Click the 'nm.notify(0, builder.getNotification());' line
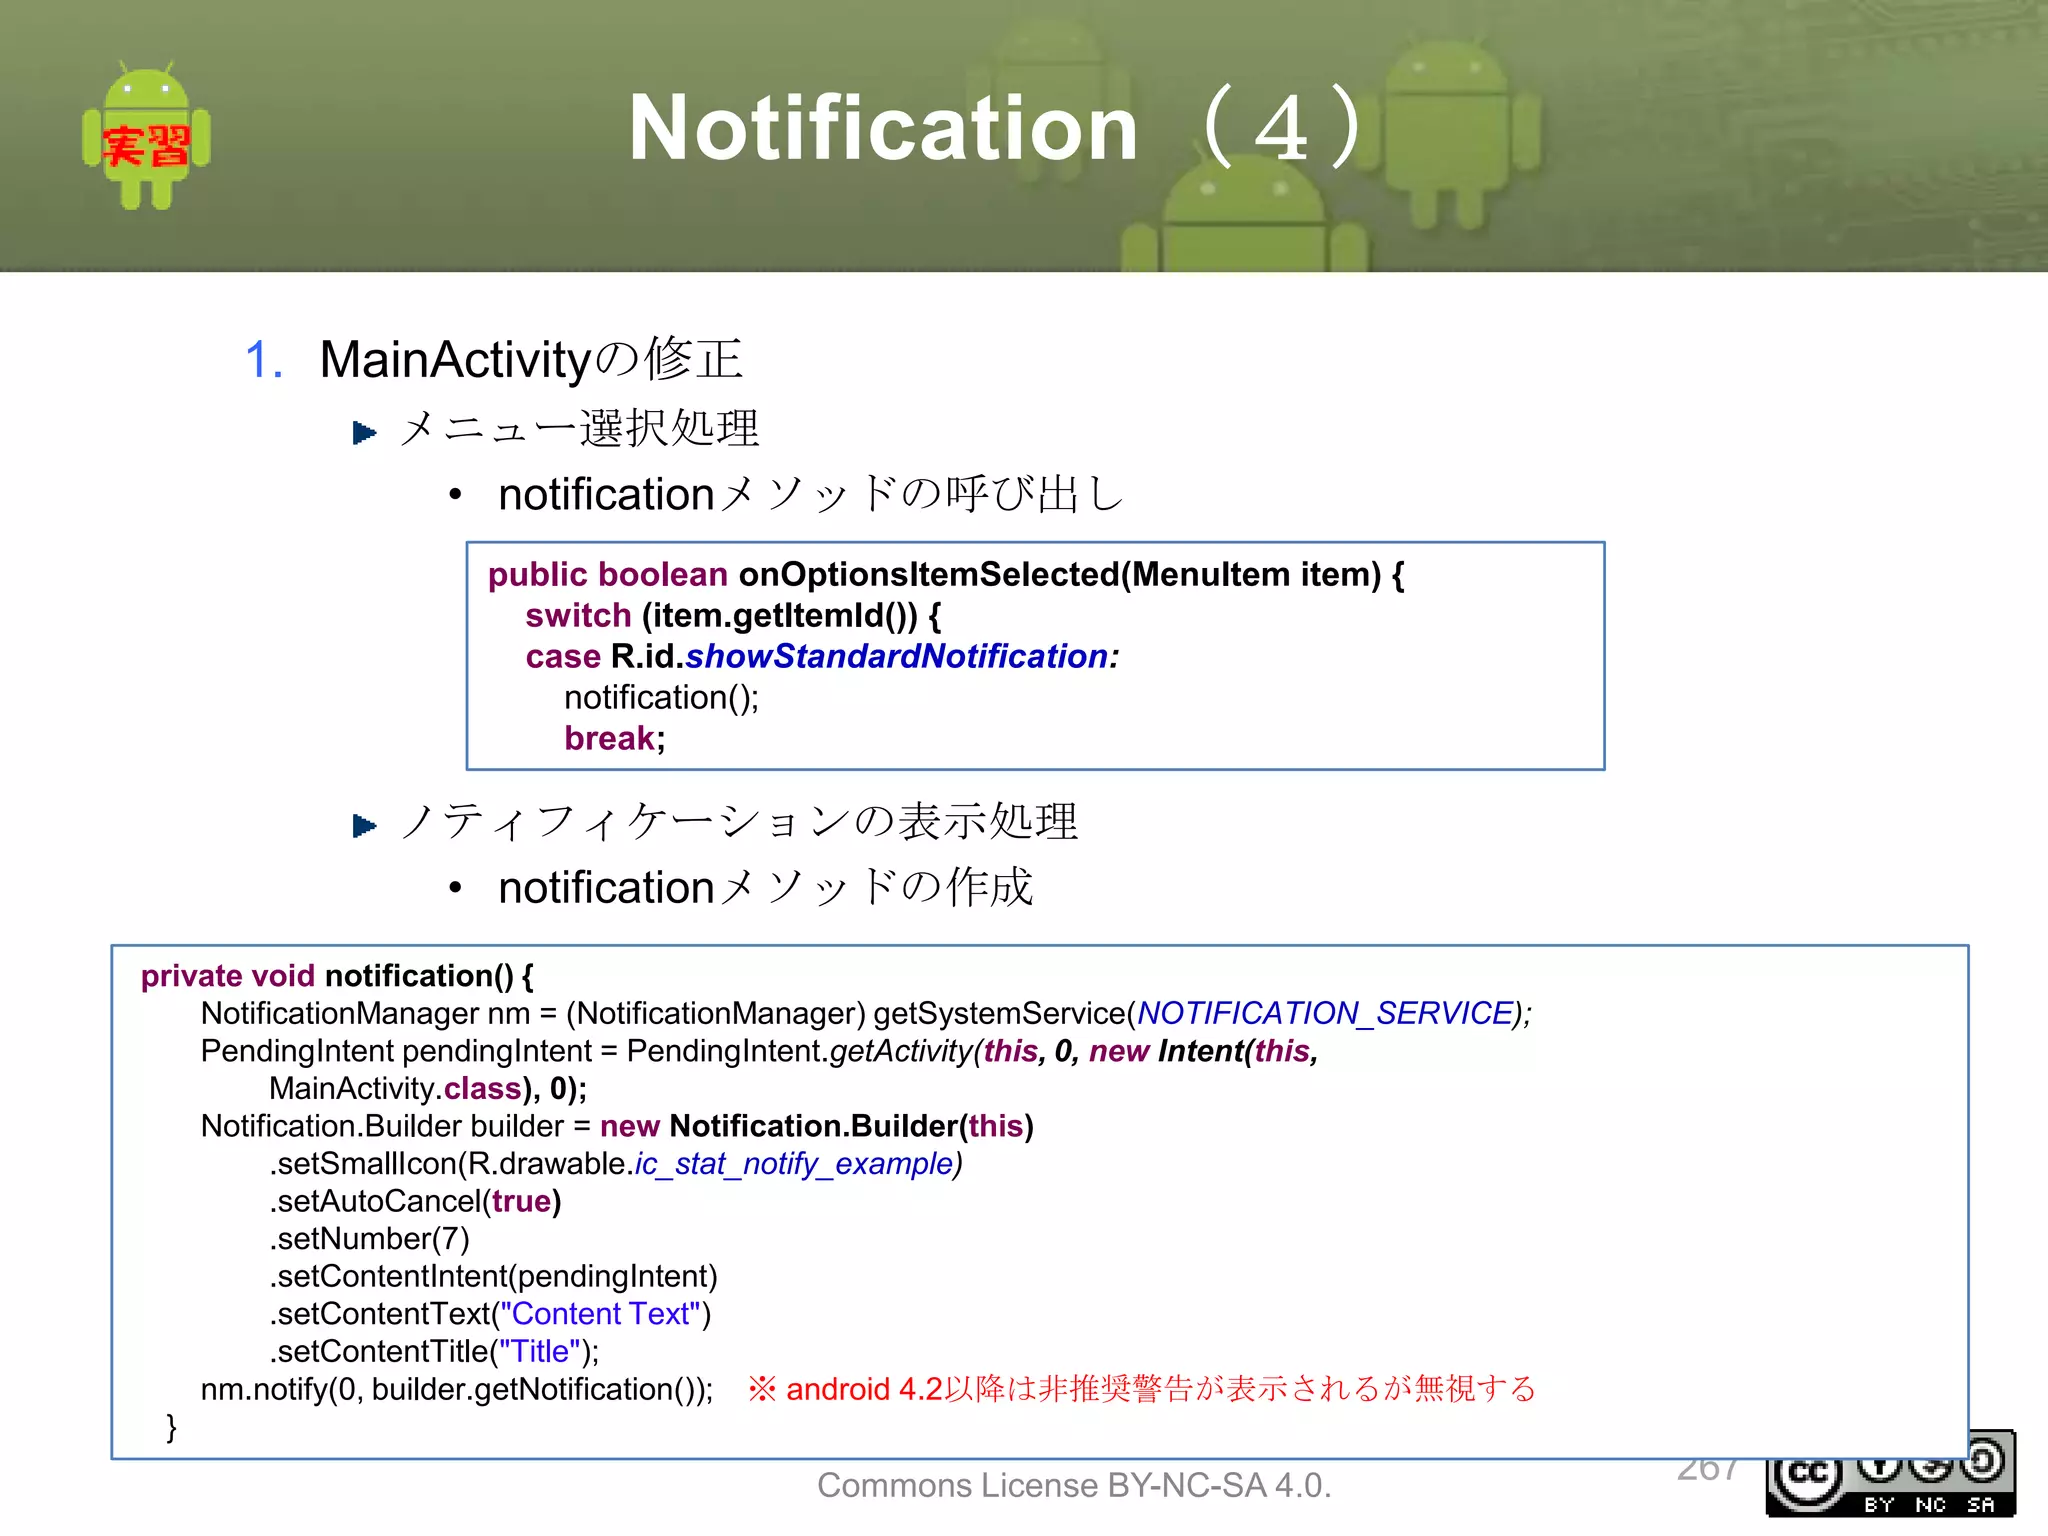Image resolution: width=2048 pixels, height=1536 pixels. point(457,1390)
